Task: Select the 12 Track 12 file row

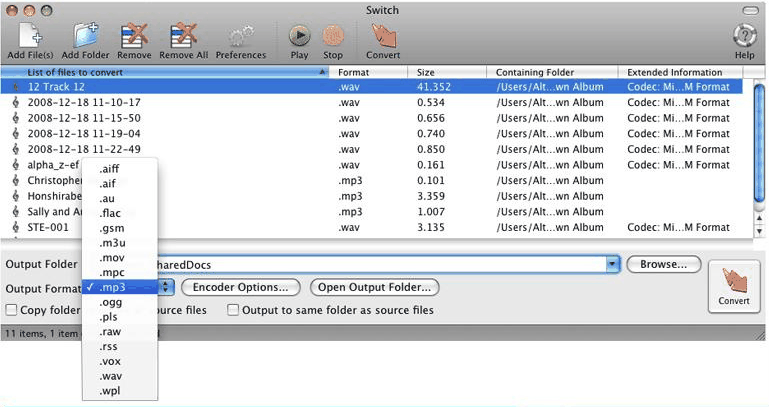Action: (170, 87)
